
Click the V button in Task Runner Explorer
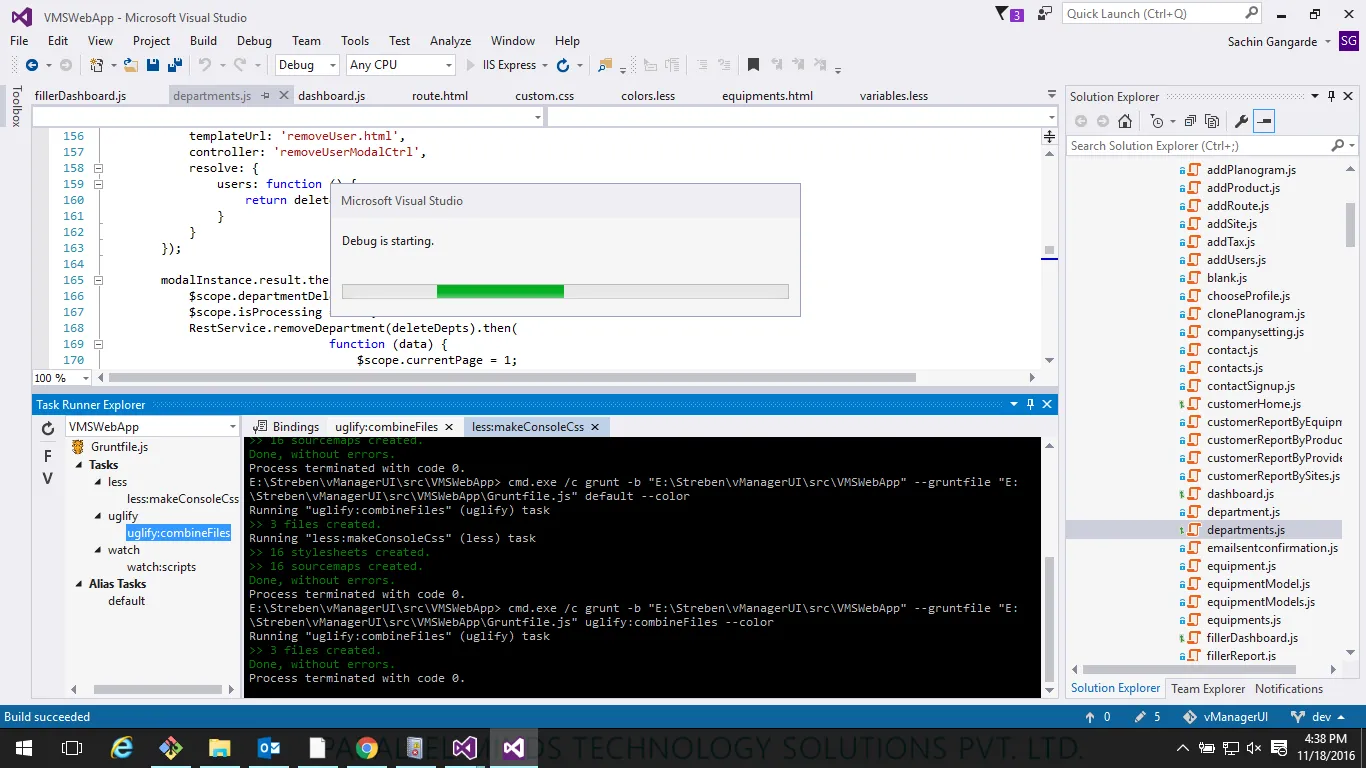(47, 479)
